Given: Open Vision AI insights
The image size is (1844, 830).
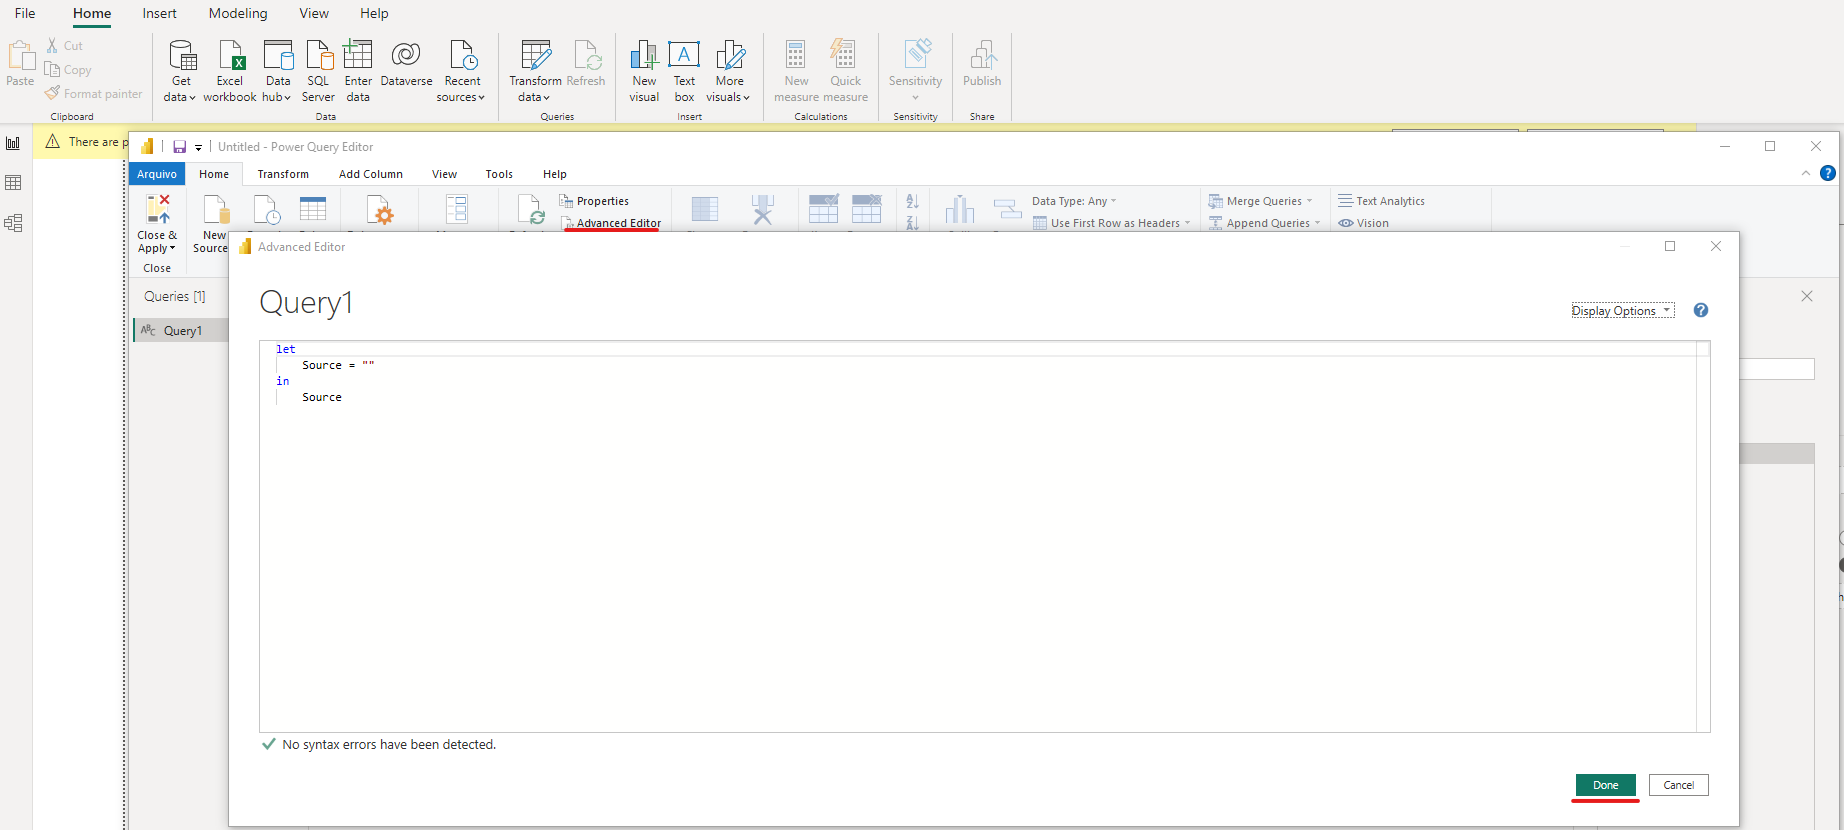Looking at the screenshot, I should point(1364,223).
